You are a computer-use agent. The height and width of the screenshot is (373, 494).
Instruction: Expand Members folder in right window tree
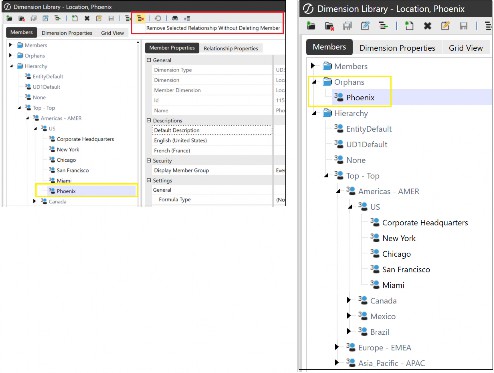[x=313, y=66]
